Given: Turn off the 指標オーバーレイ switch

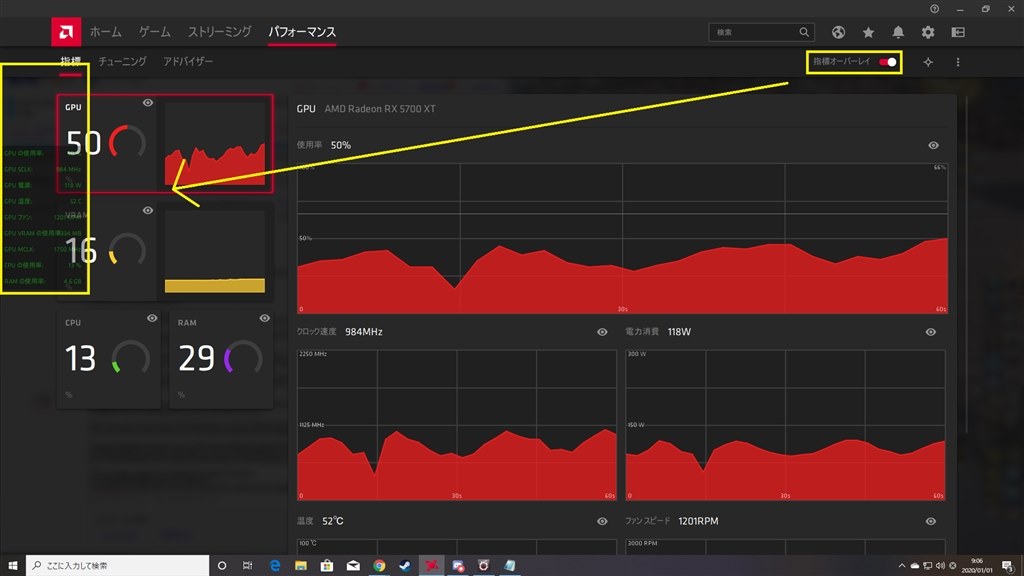Looking at the screenshot, I should tap(888, 62).
